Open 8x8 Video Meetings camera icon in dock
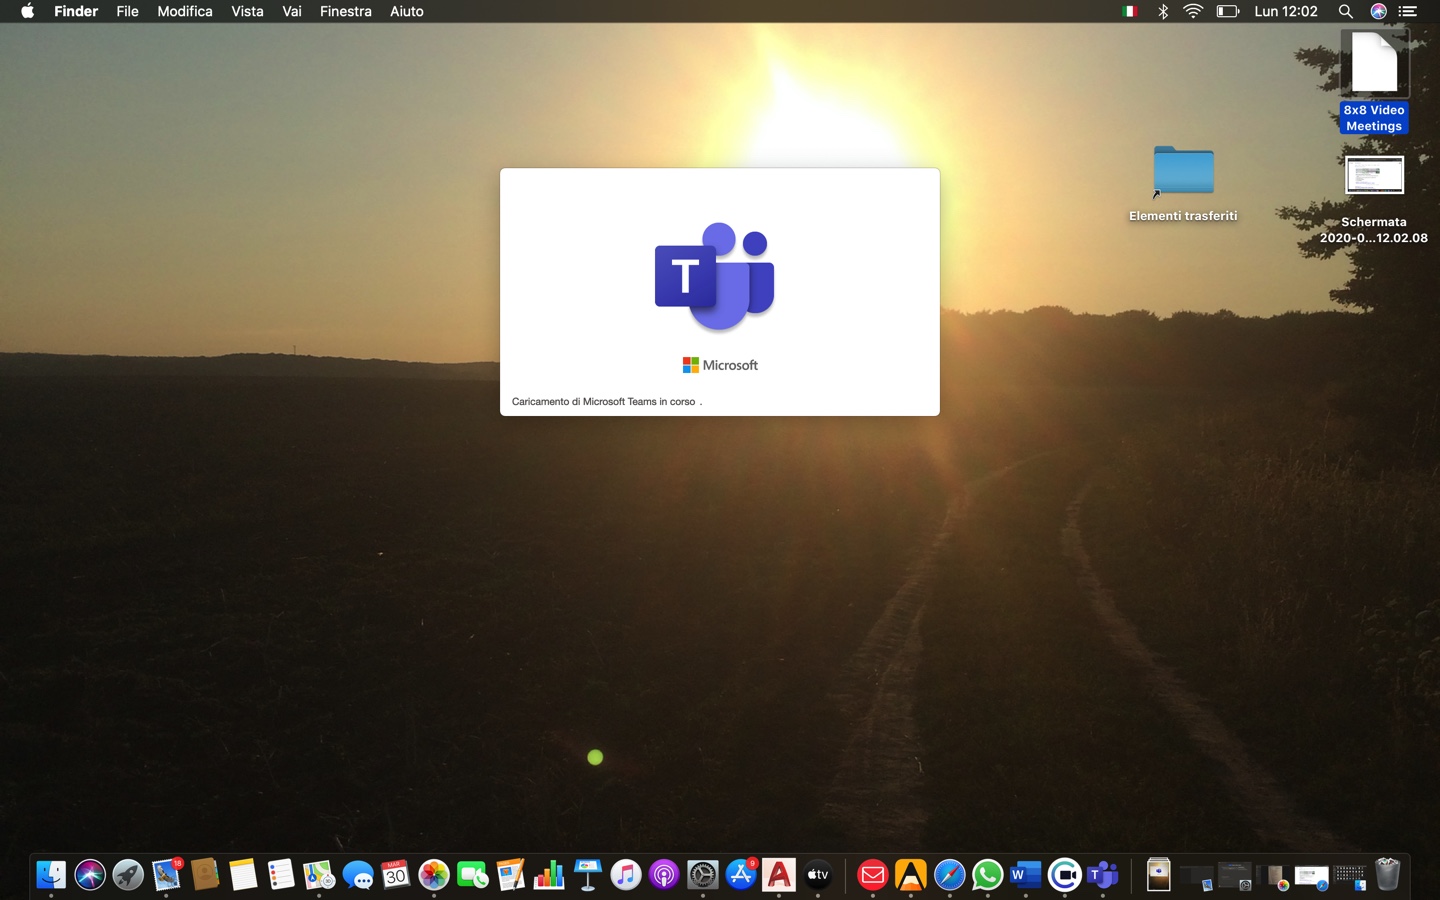 click(1064, 875)
